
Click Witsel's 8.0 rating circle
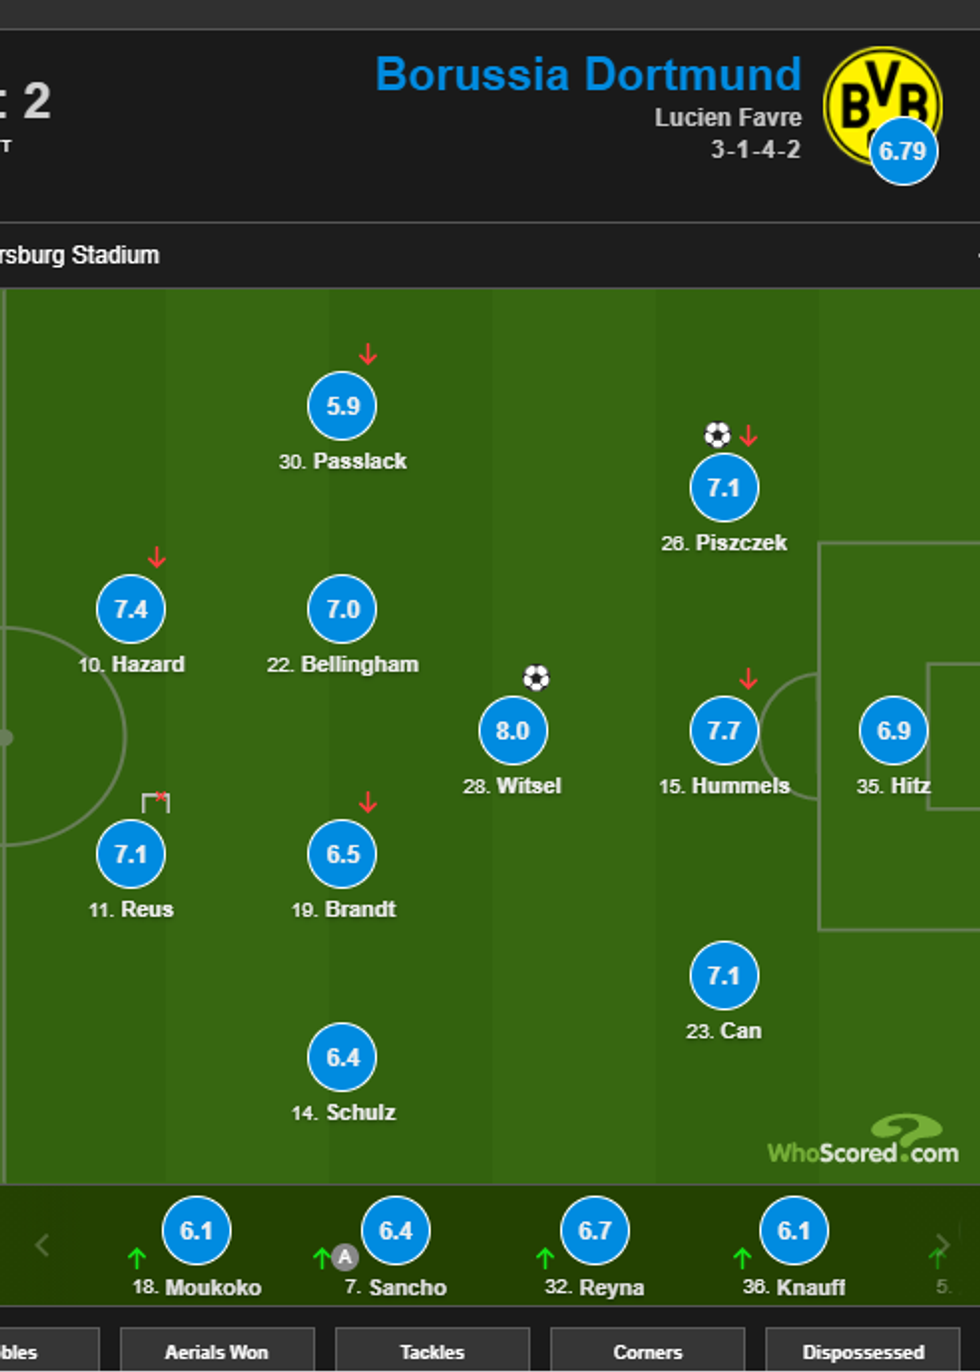[x=513, y=731]
